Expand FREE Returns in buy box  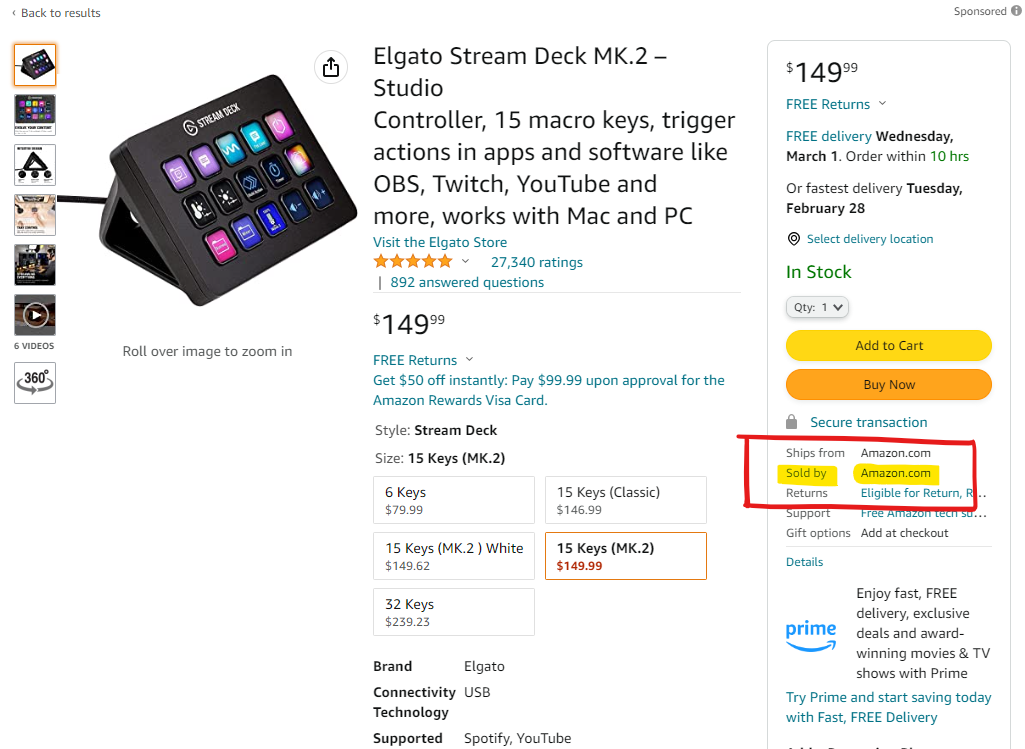point(837,105)
